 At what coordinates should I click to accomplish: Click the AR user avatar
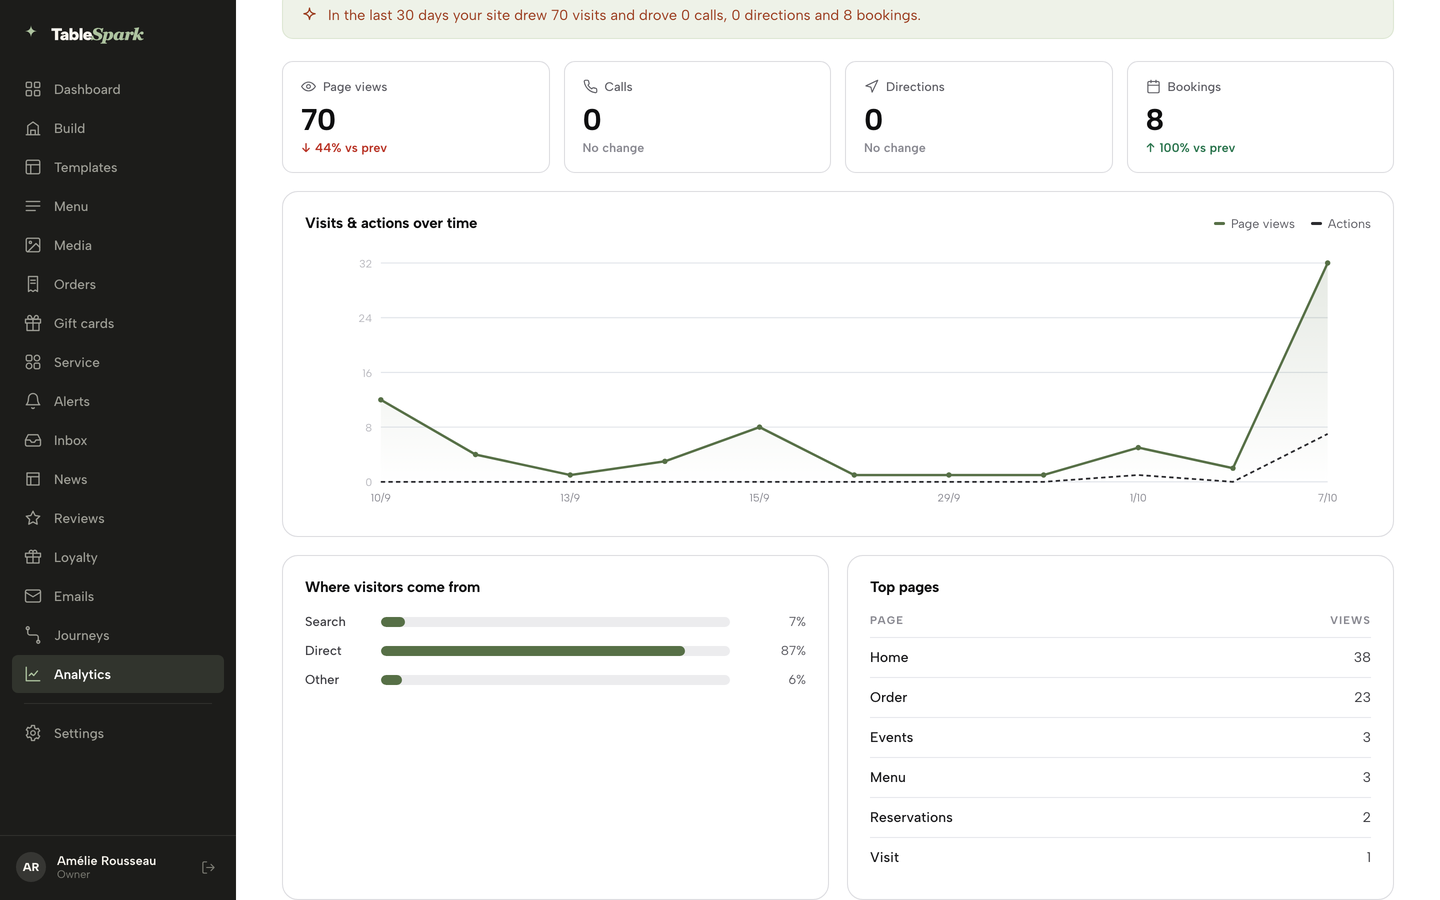point(31,867)
